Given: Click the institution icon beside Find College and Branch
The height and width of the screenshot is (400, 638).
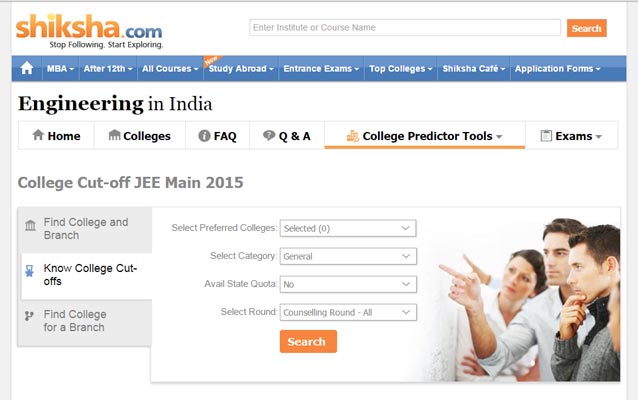Looking at the screenshot, I should click(x=31, y=225).
